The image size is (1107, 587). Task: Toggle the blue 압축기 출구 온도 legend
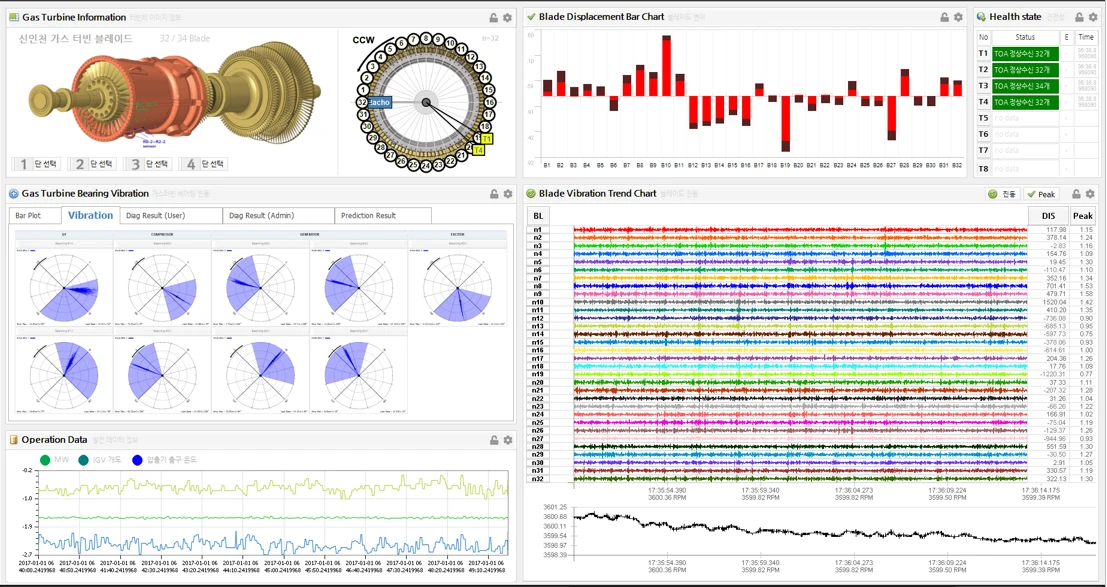pos(137,460)
